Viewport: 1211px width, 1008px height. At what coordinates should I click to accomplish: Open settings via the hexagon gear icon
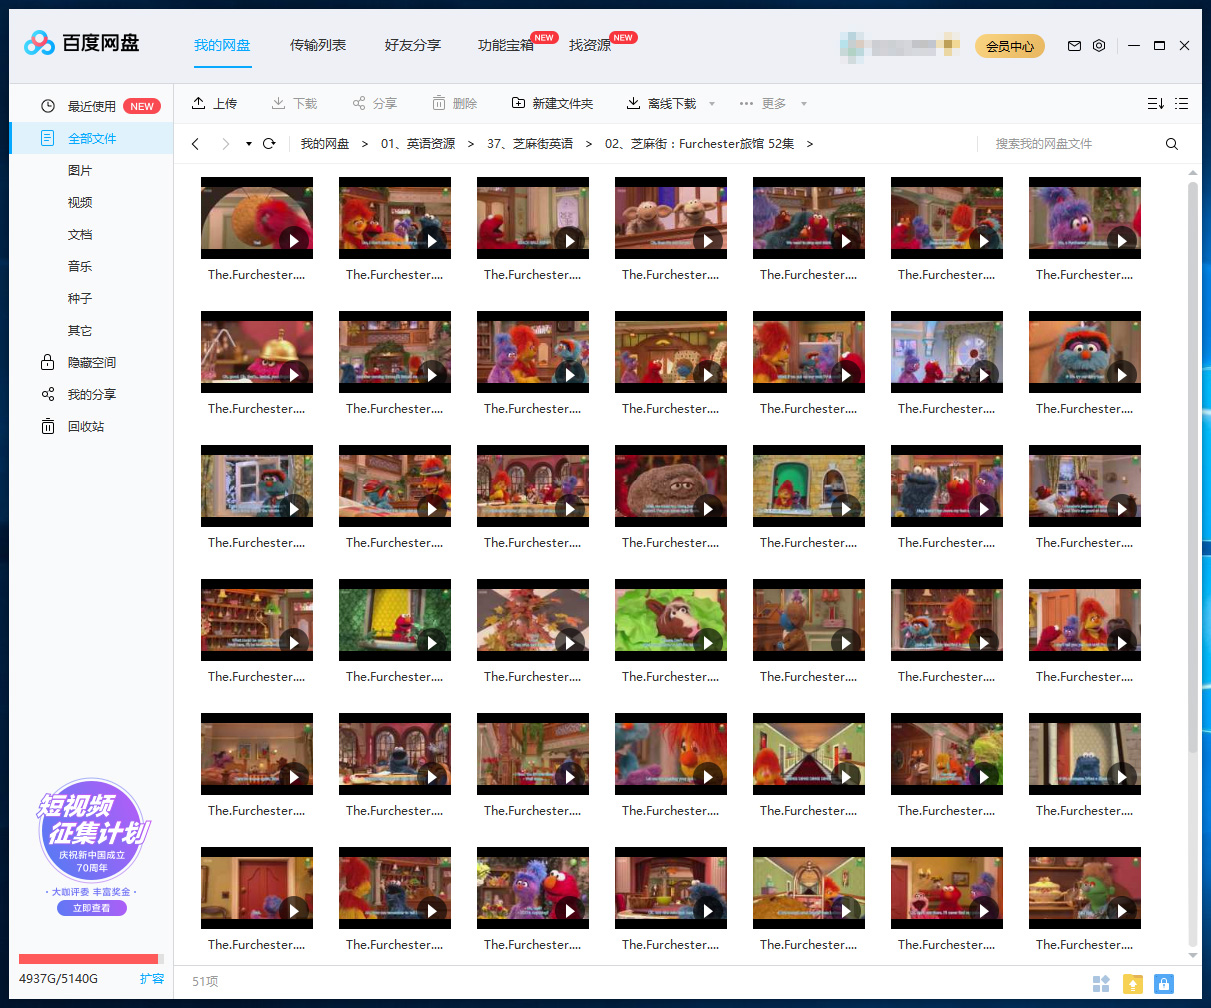click(x=1099, y=46)
